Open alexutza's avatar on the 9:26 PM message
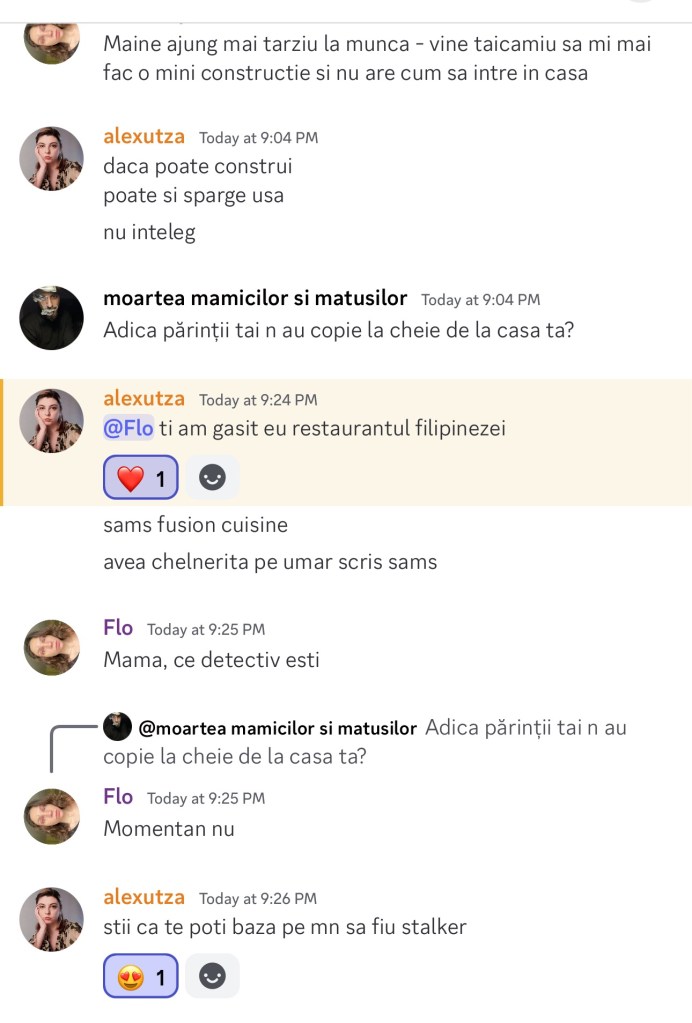Screen dimensions: 692x1023 (52, 918)
